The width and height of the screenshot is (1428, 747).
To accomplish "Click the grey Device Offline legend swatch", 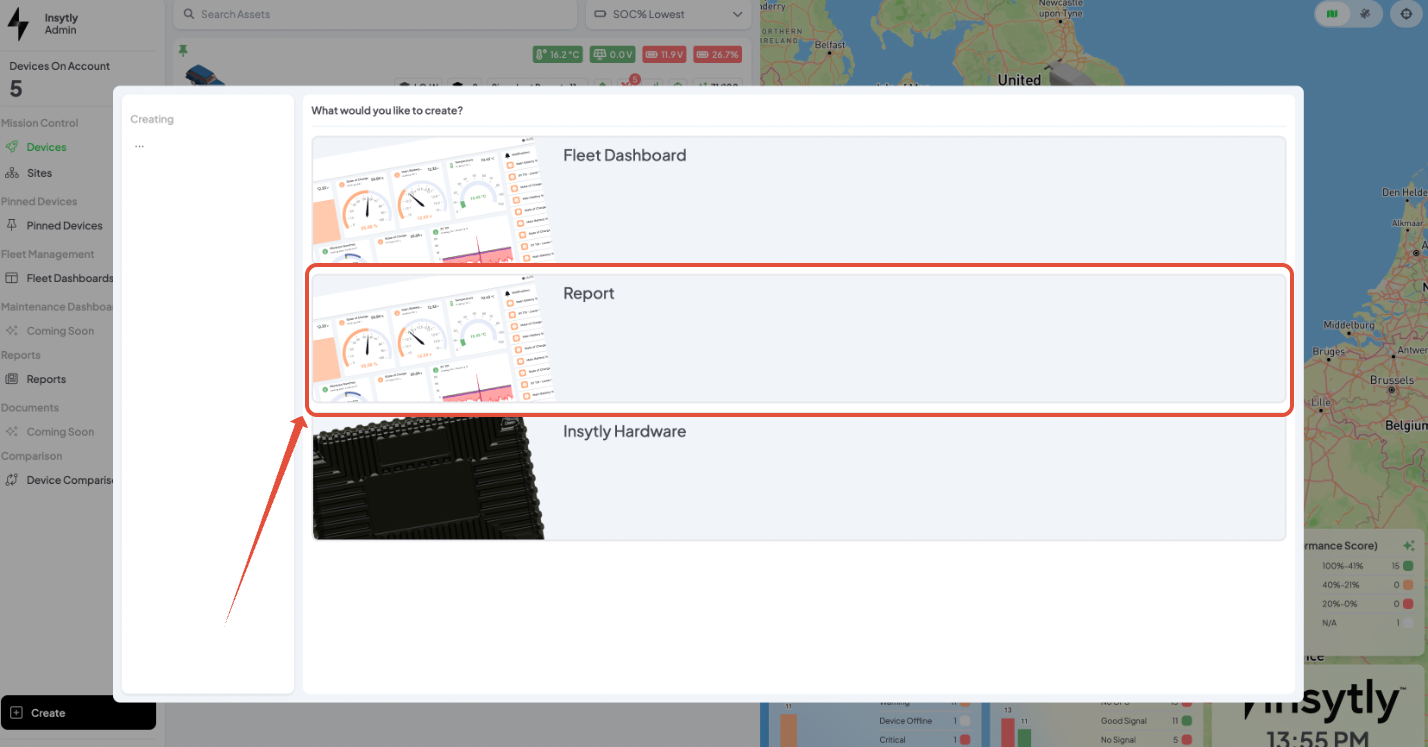I will (x=964, y=721).
